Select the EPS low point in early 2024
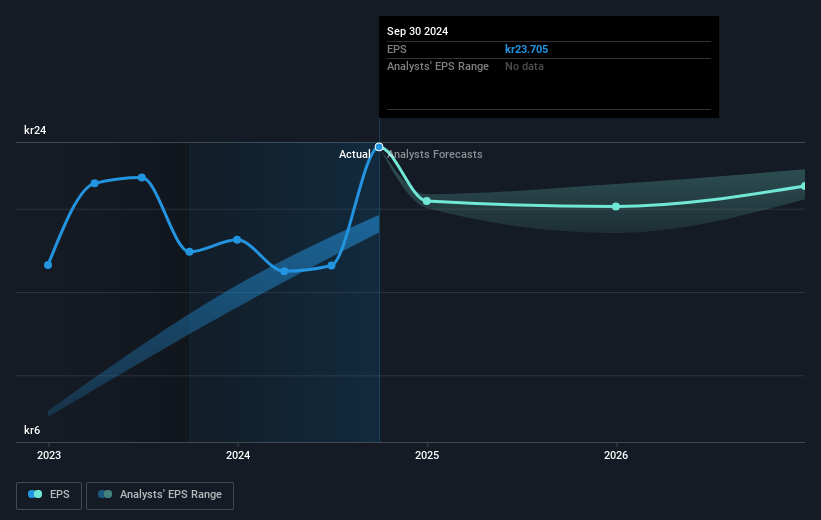This screenshot has width=821, height=520. click(x=284, y=271)
